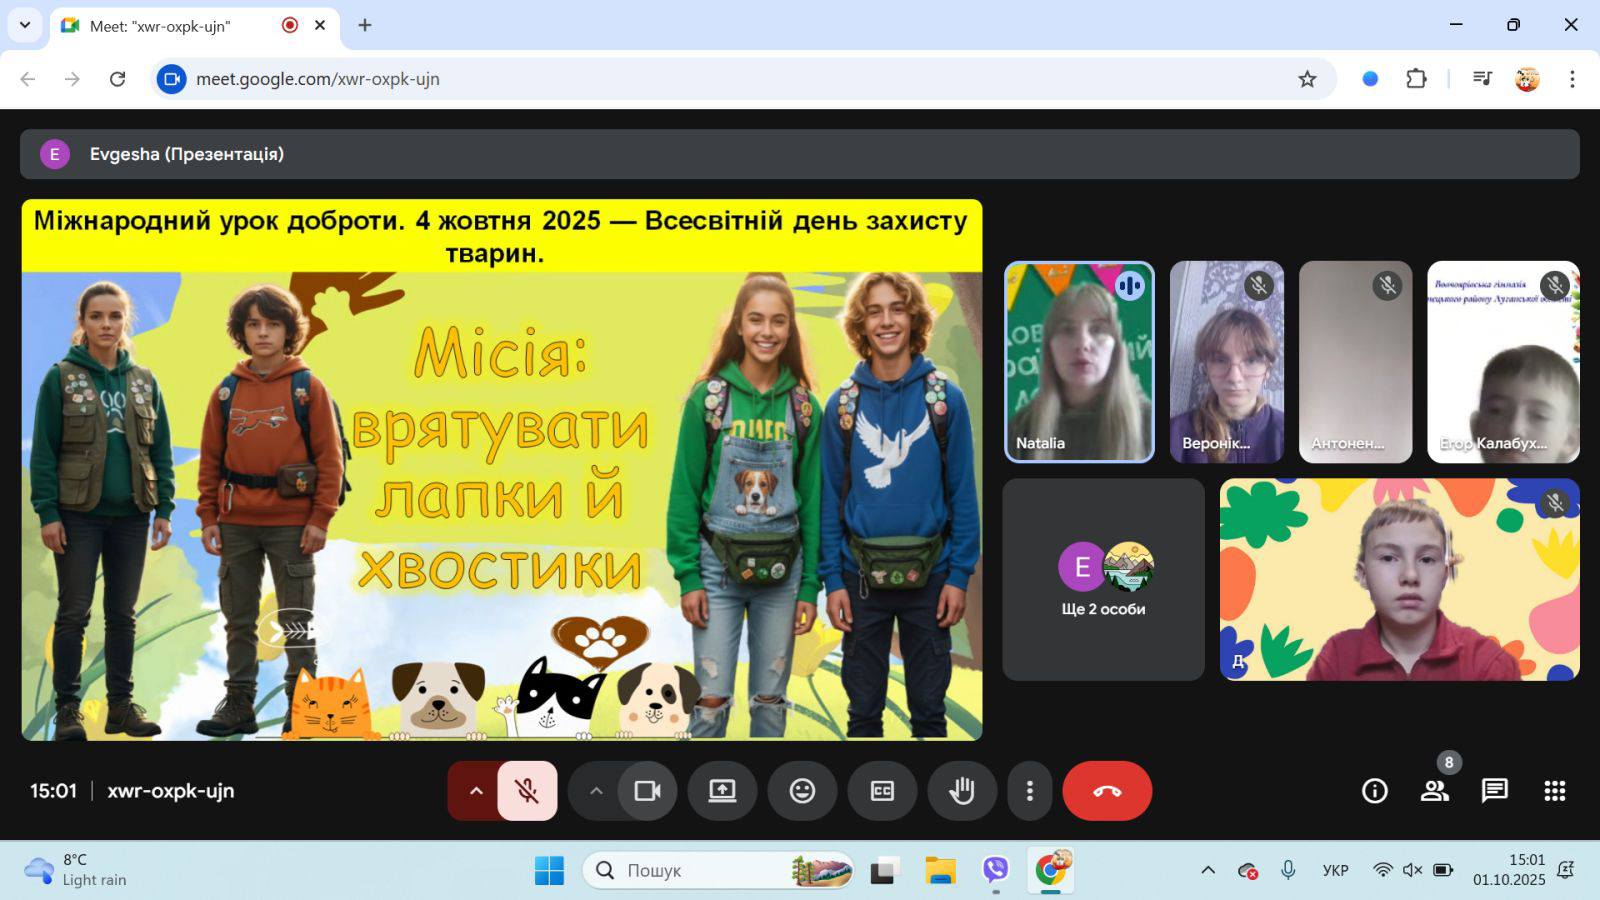The image size is (1600, 900).
Task: Open the activities grid icon
Action: point(1554,791)
